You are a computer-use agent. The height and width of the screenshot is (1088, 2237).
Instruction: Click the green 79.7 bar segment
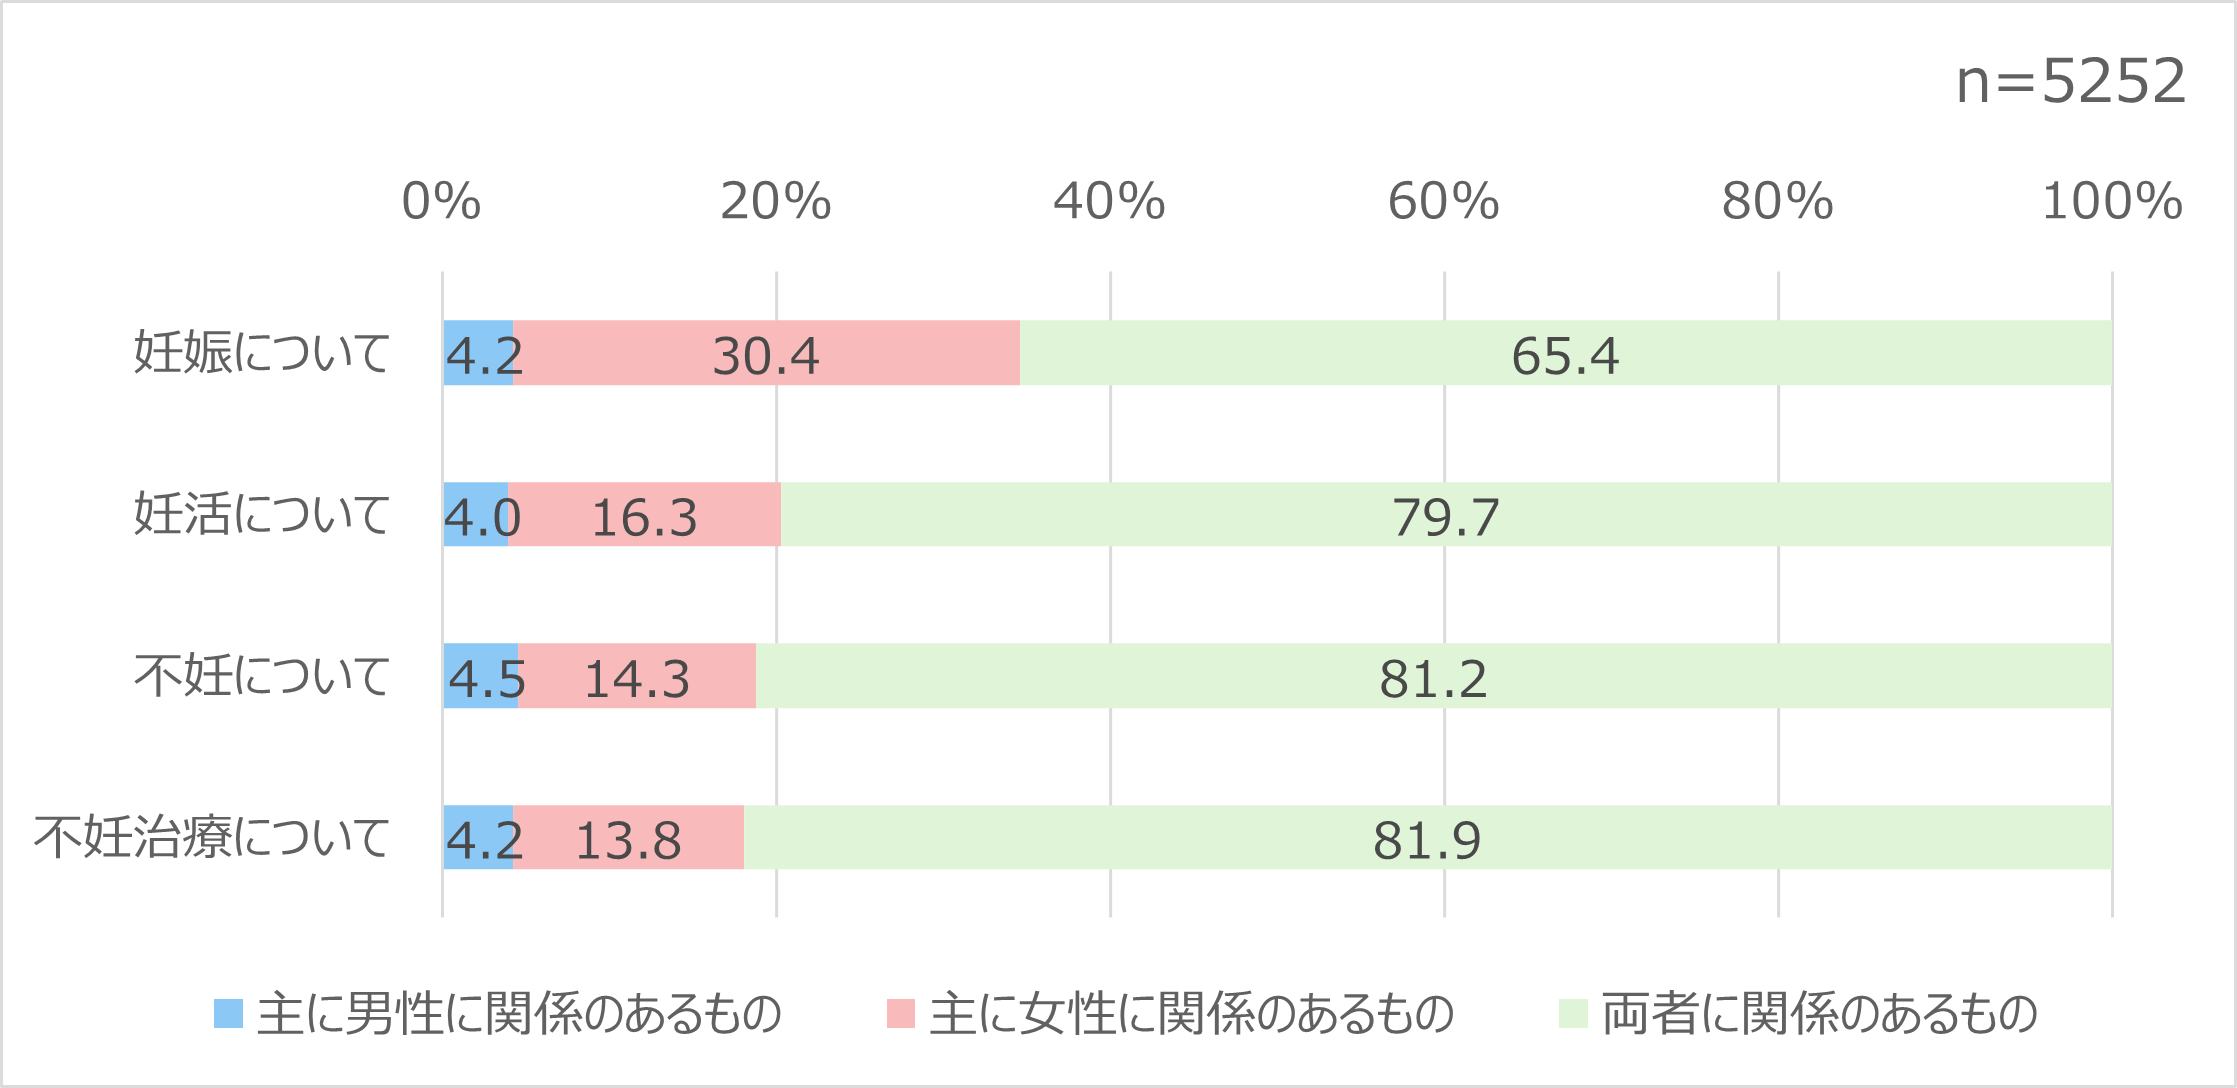(1446, 515)
